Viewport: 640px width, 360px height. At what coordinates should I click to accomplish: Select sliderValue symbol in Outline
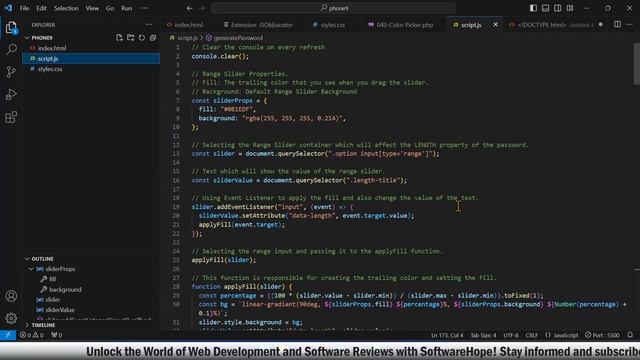[x=60, y=310]
